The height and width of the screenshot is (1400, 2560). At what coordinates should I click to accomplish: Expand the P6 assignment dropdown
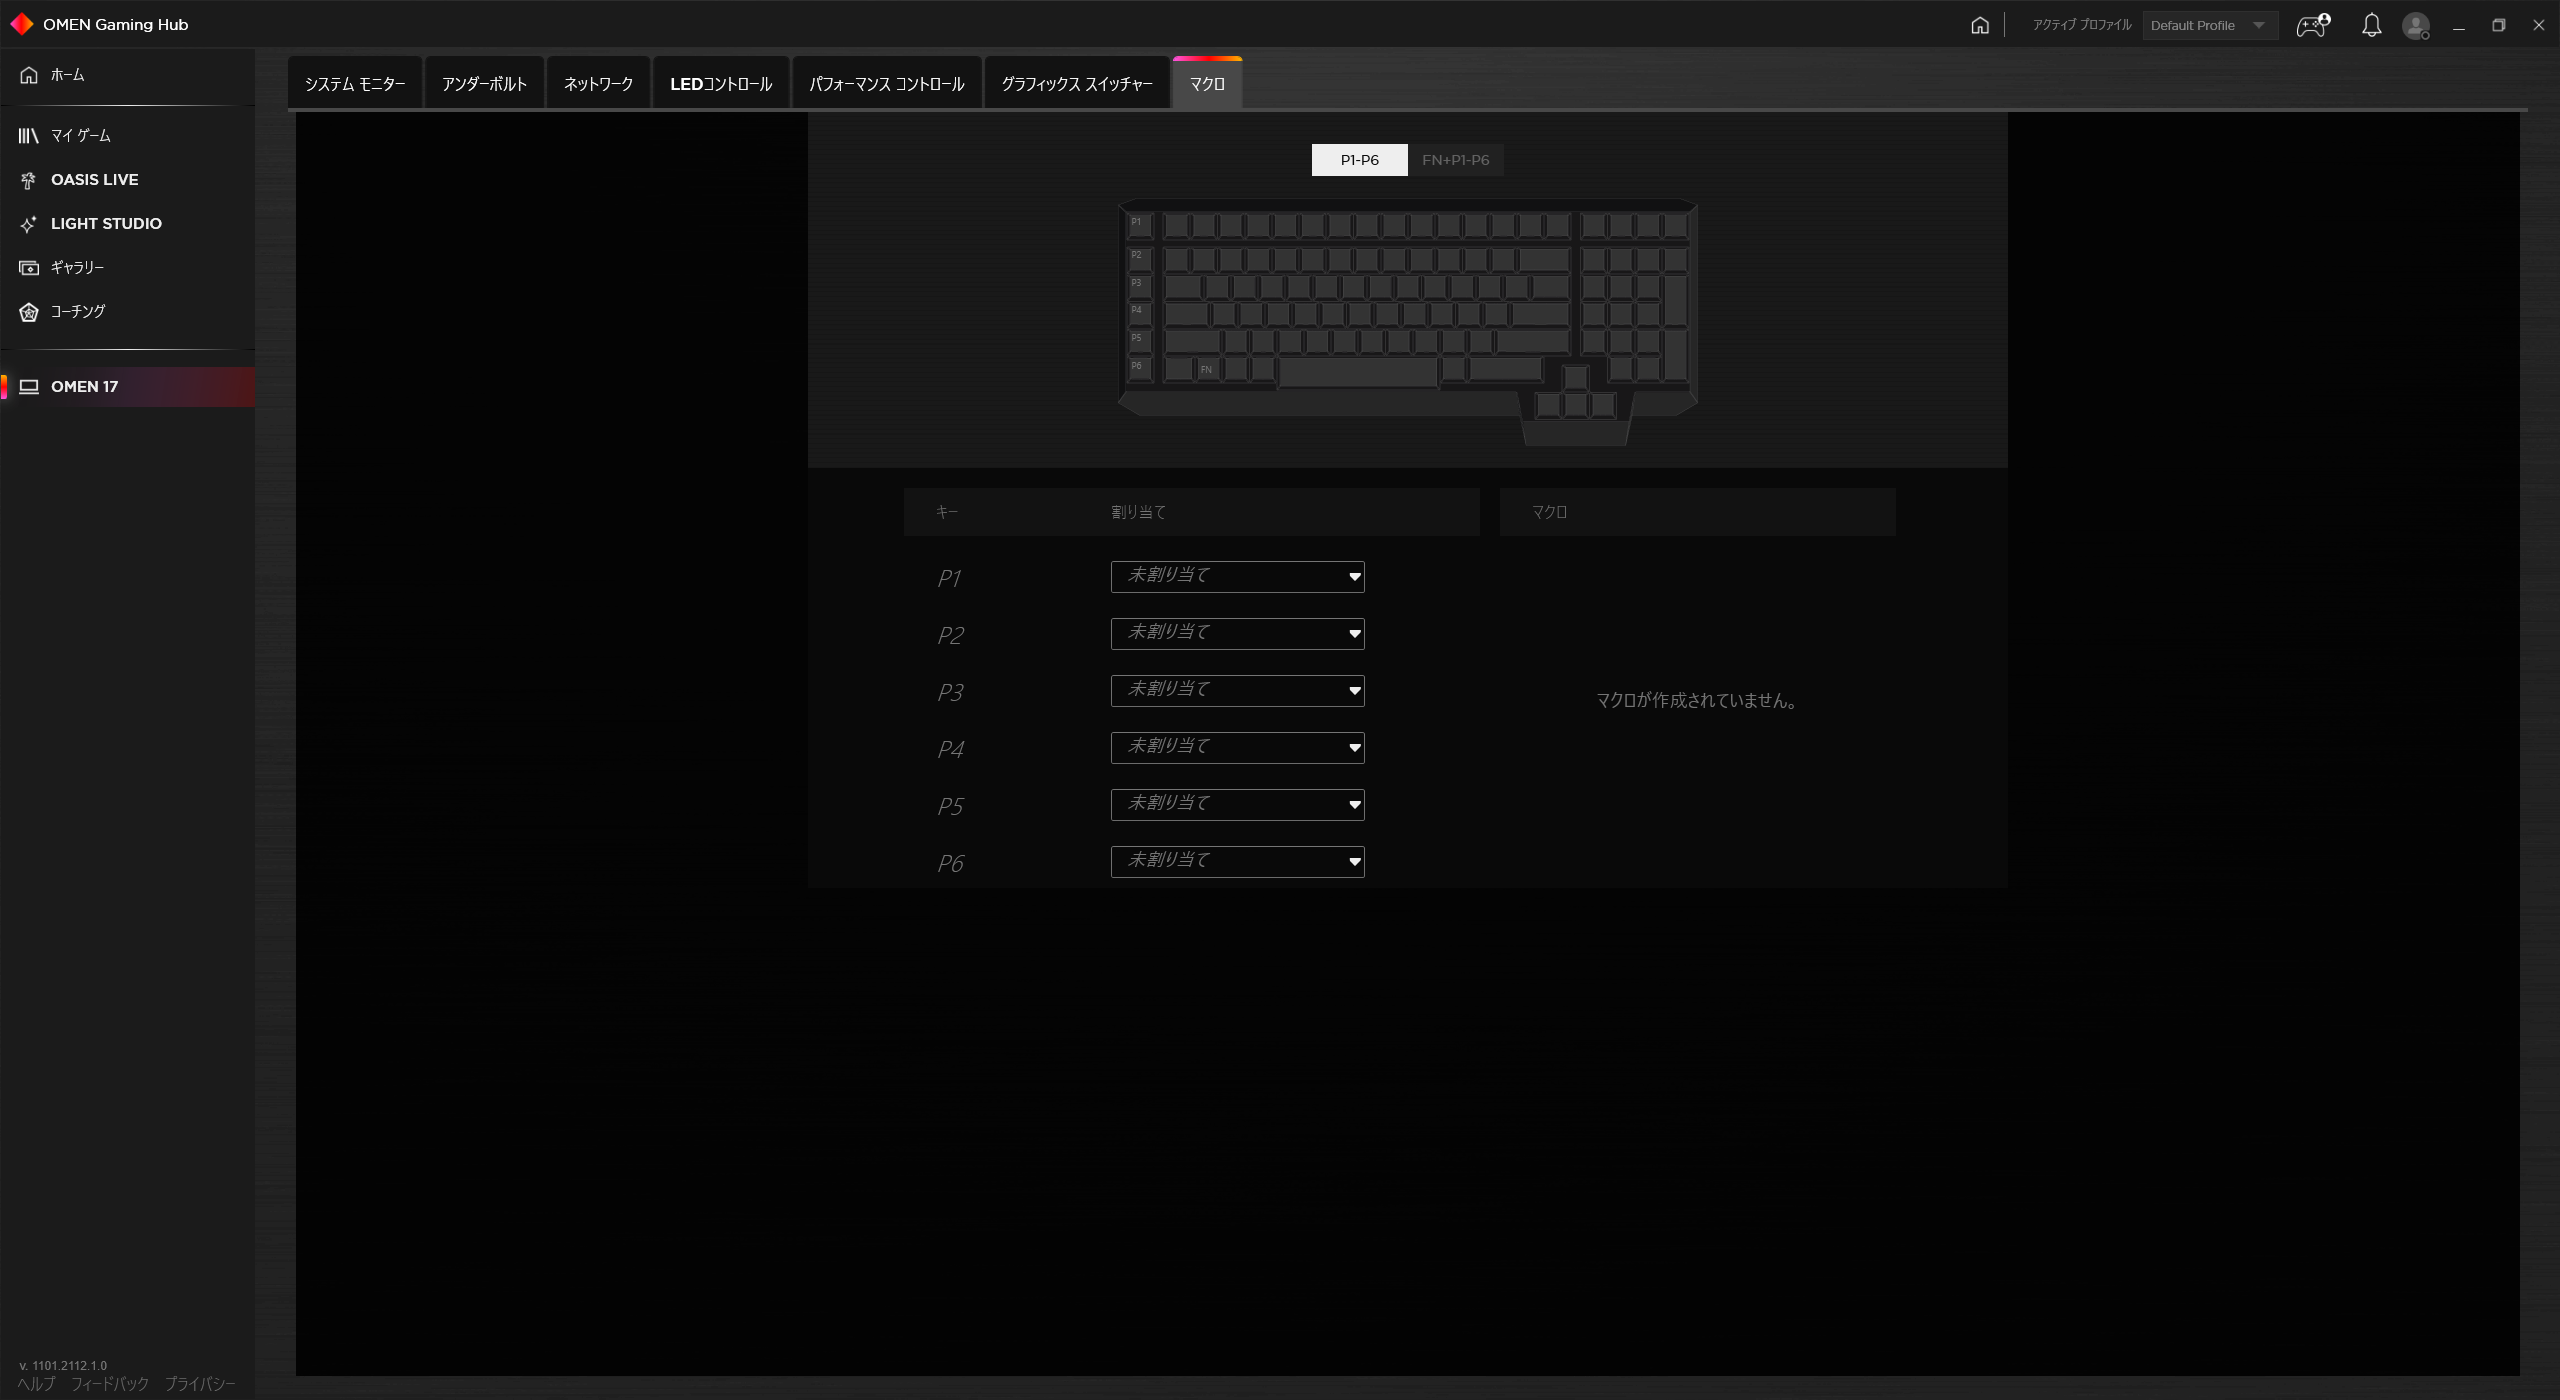1237,862
